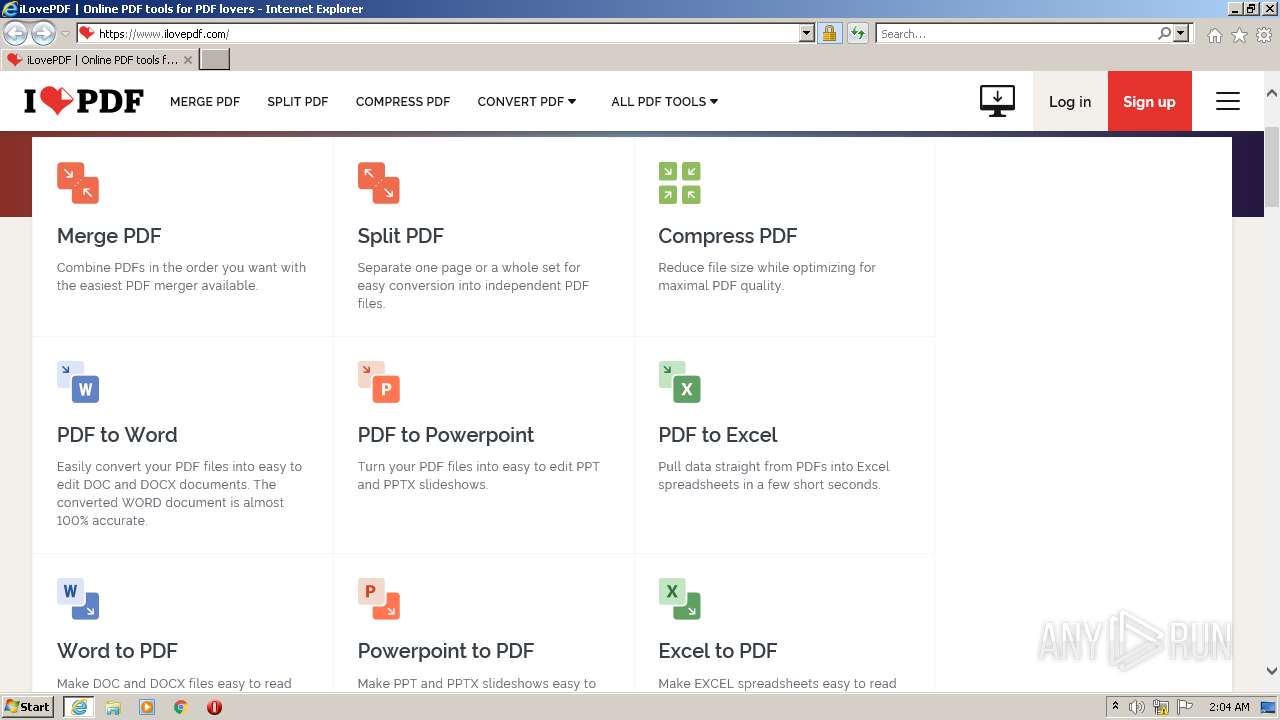Viewport: 1280px width, 720px height.
Task: Open SPLIT PDF from the navigation bar
Action: pos(298,101)
